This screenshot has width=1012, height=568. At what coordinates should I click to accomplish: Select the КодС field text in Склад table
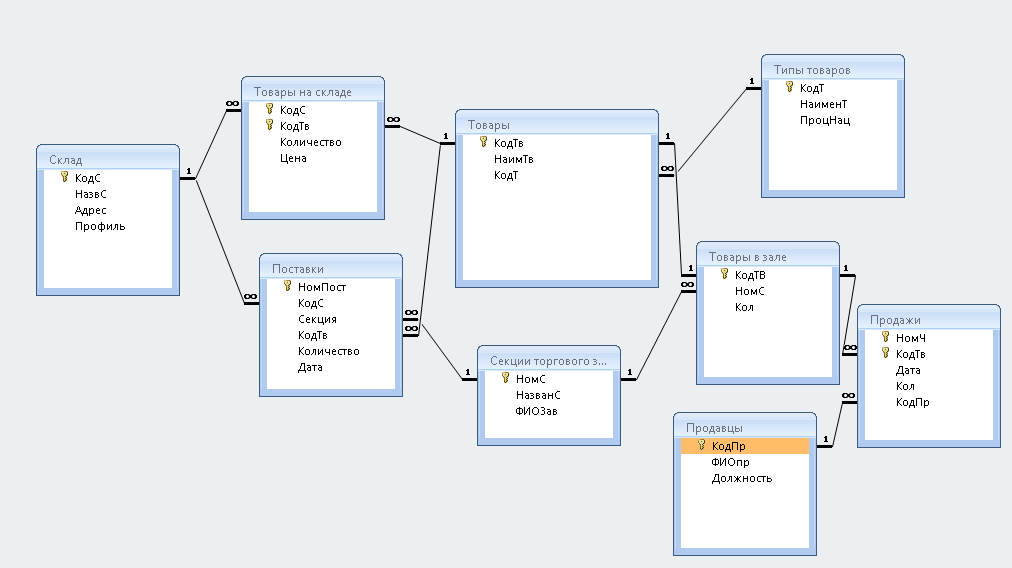point(87,178)
